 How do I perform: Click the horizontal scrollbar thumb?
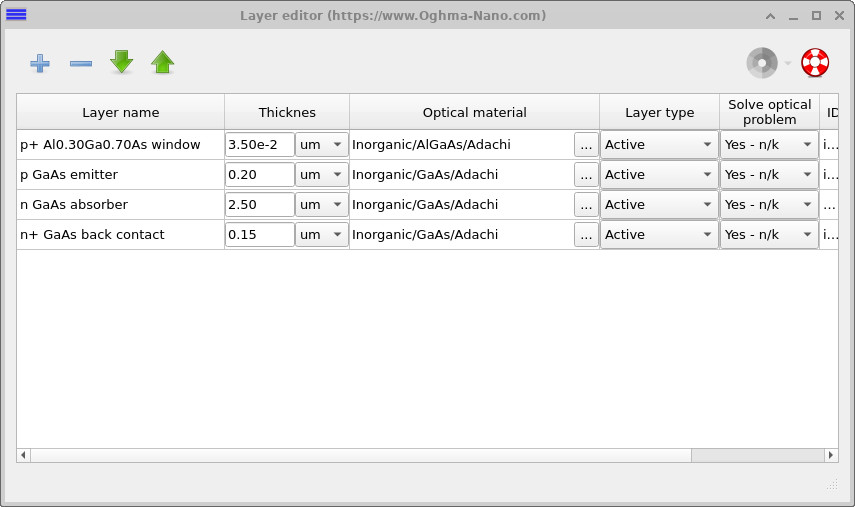(361, 455)
